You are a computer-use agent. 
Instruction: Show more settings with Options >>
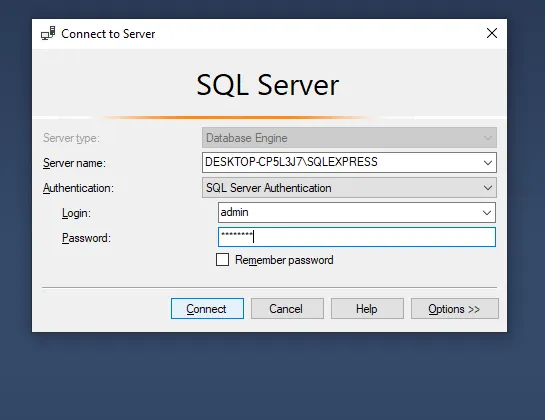coord(455,308)
